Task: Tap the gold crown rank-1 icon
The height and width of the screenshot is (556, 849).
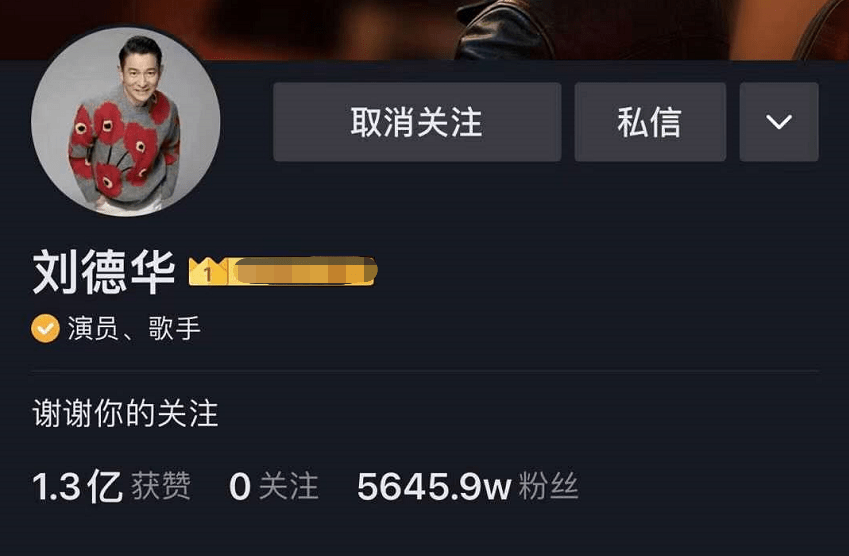Action: pos(208,272)
